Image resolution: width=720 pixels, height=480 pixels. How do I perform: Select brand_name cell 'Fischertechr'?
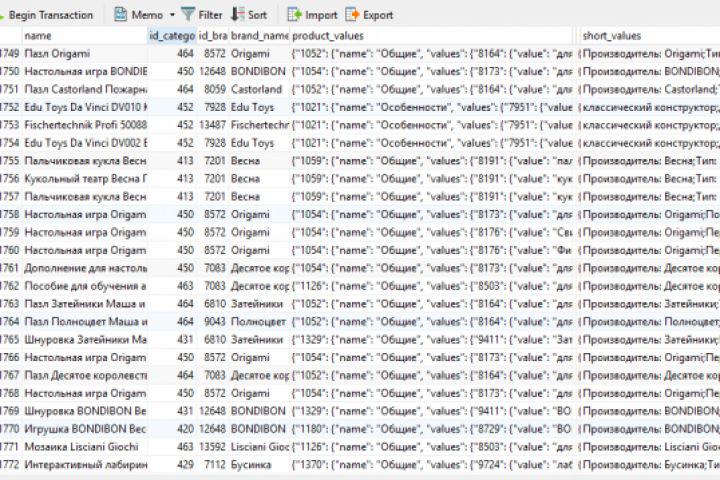259,125
